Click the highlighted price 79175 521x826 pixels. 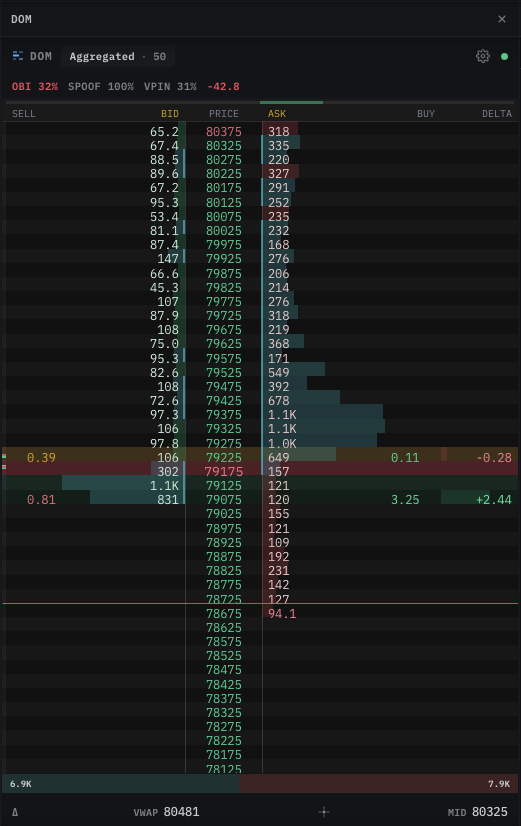[223, 471]
